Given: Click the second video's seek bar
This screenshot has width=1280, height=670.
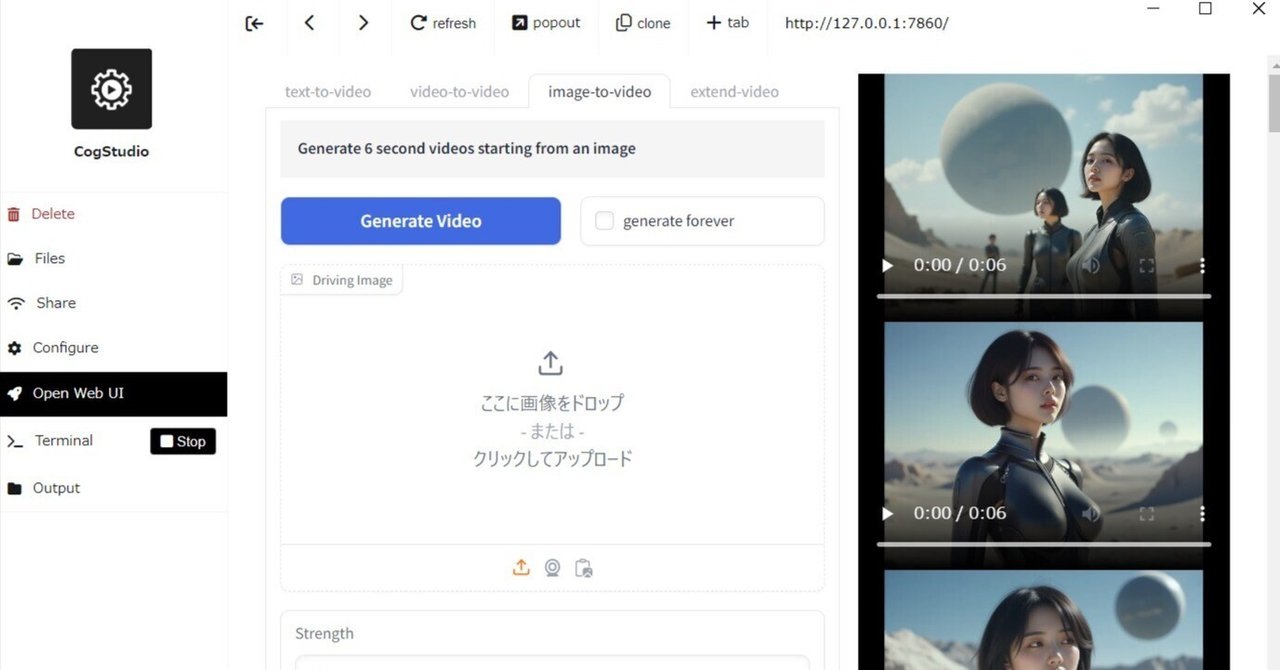Looking at the screenshot, I should point(1044,545).
